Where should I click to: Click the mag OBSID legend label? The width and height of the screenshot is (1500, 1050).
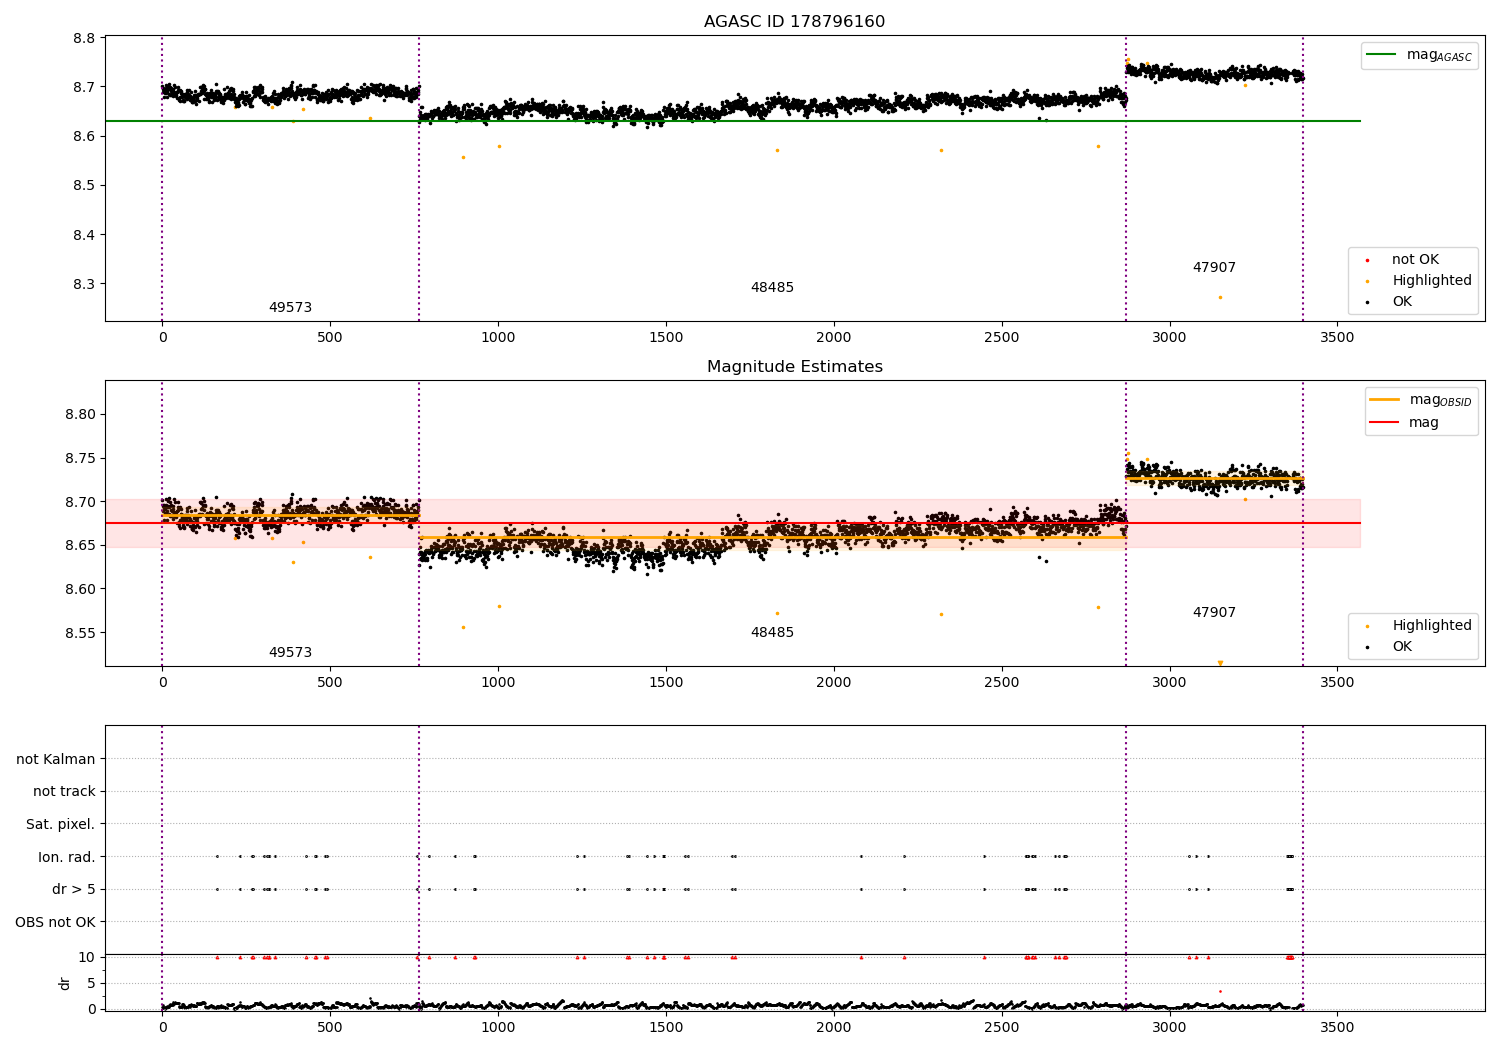[1440, 400]
